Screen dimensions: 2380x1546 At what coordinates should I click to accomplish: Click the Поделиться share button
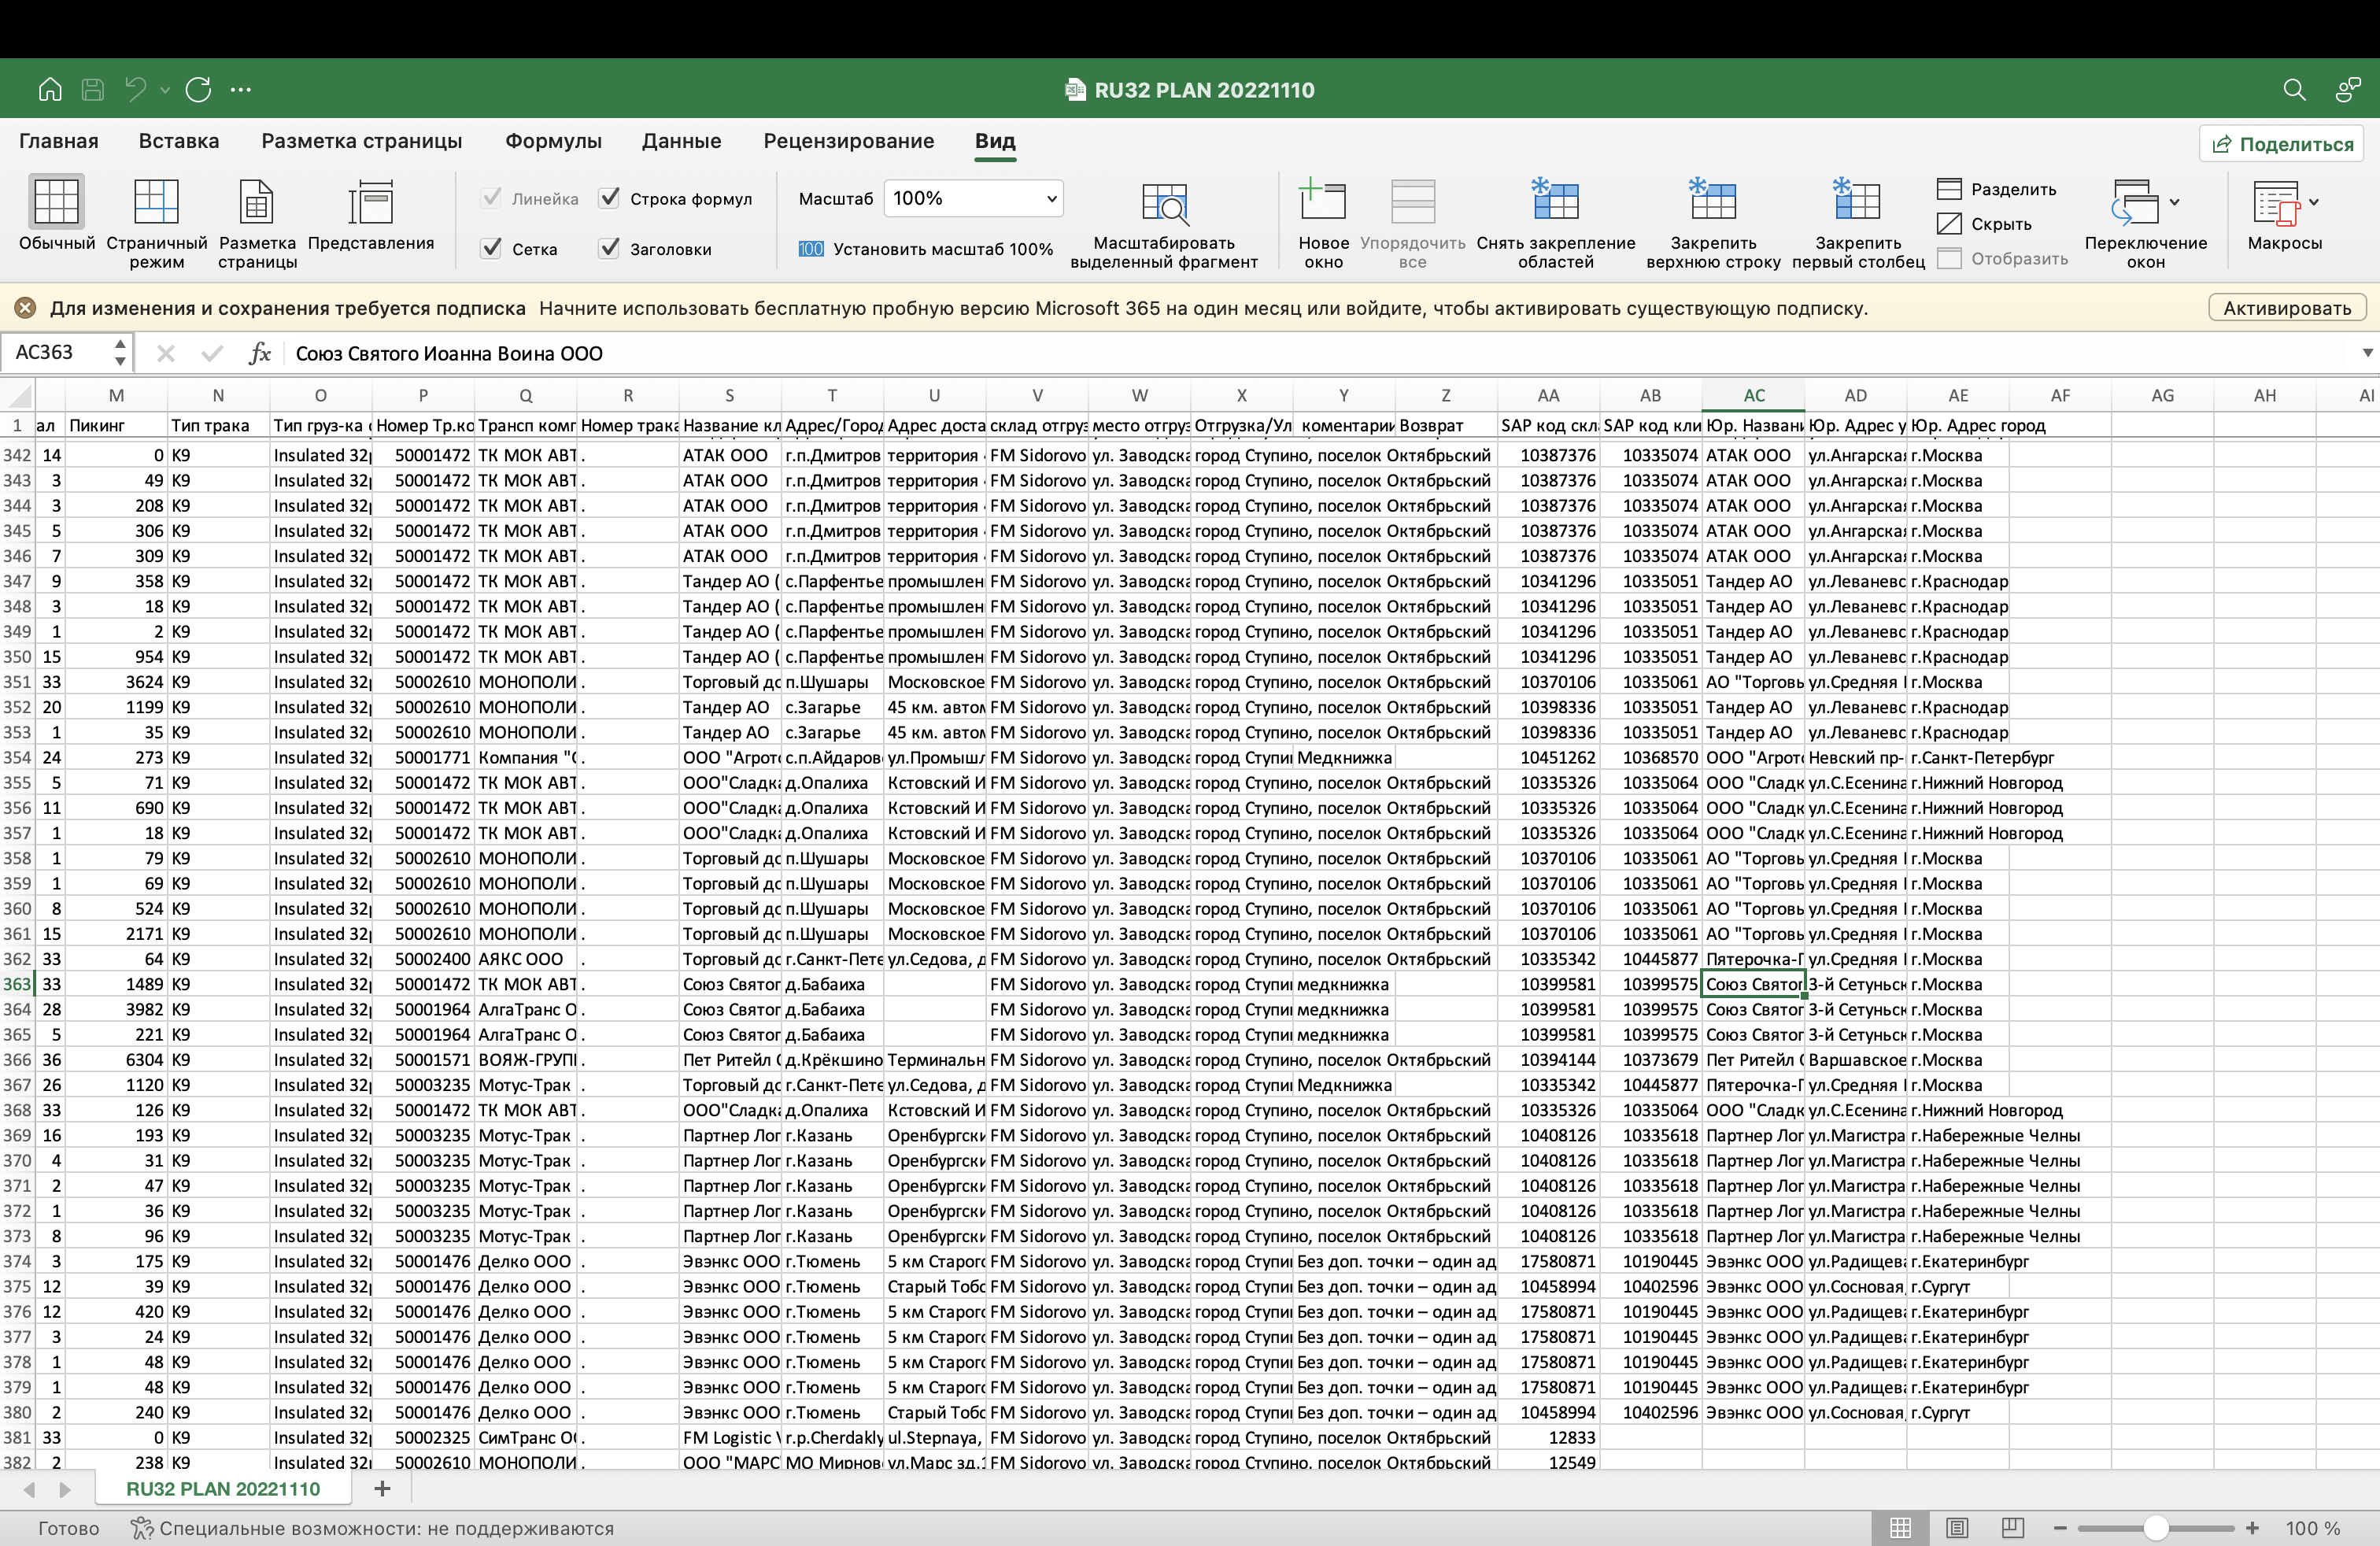[2282, 144]
